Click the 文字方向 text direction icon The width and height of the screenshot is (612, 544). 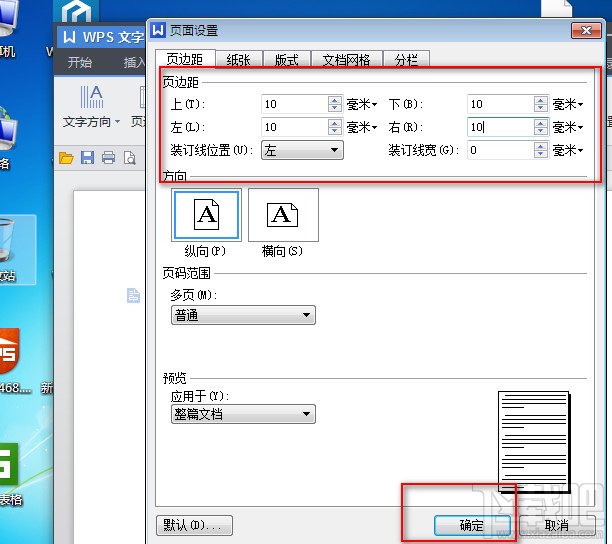tap(91, 96)
